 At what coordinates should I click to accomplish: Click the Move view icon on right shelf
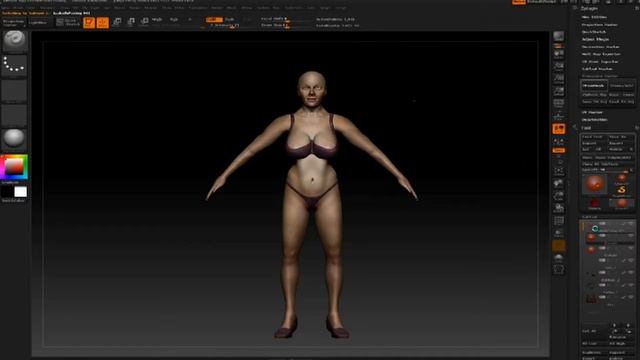(x=559, y=184)
